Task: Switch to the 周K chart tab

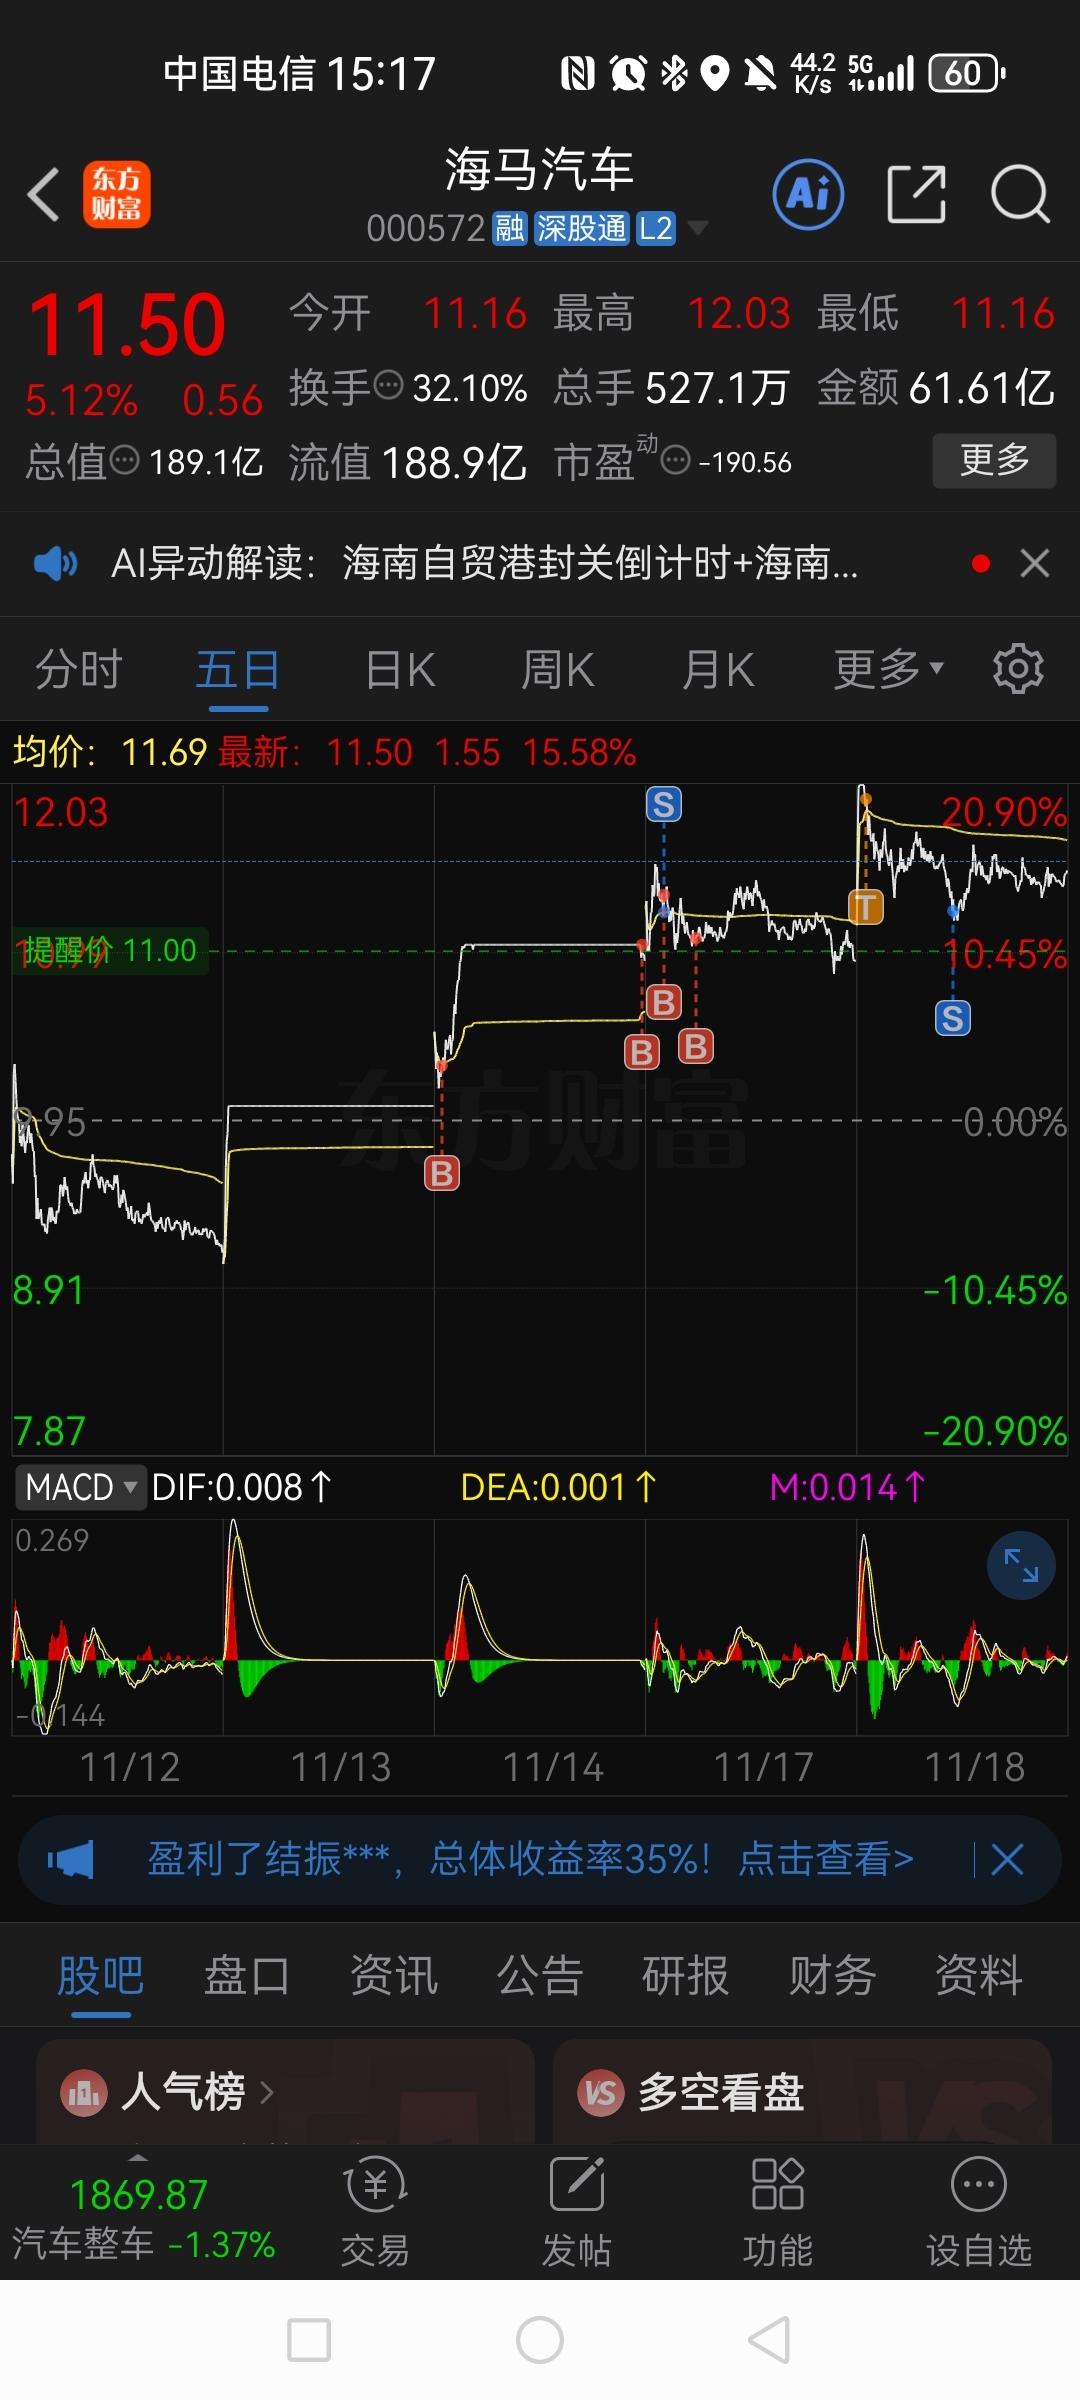Action: [x=558, y=670]
